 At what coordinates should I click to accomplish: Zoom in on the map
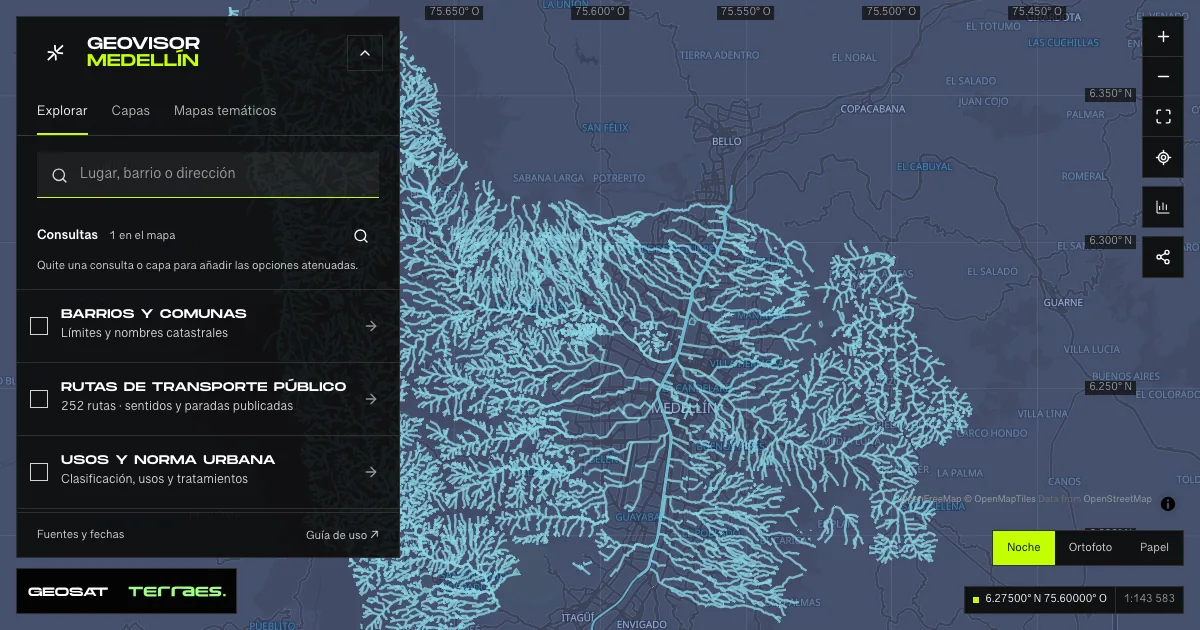pyautogui.click(x=1163, y=37)
